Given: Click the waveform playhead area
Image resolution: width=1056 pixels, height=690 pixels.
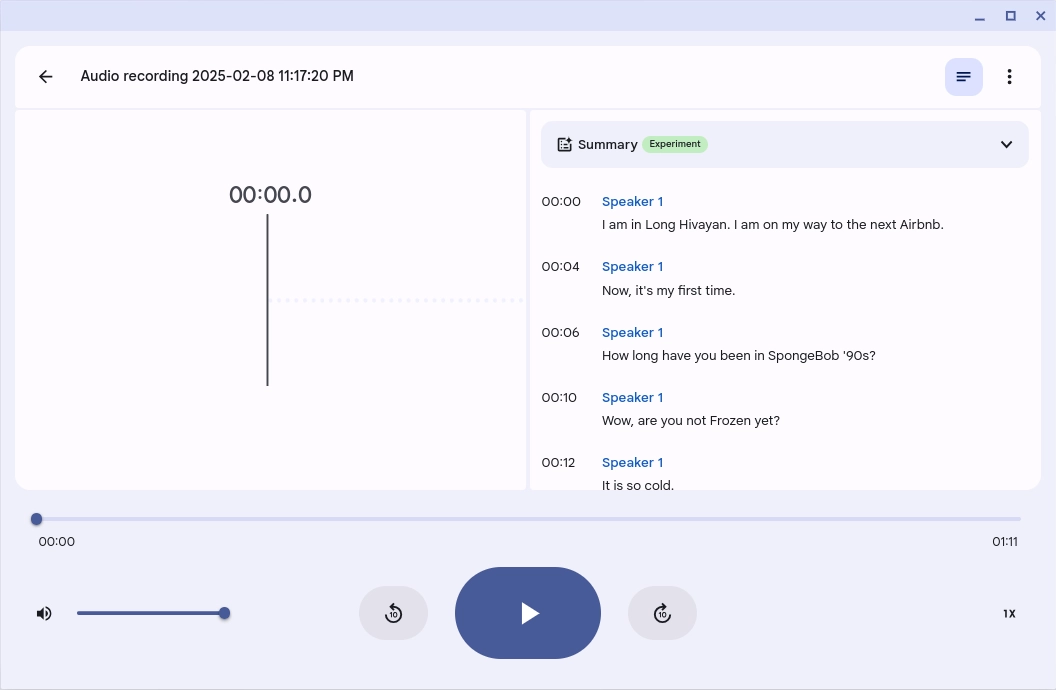Looking at the screenshot, I should pyautogui.click(x=268, y=300).
